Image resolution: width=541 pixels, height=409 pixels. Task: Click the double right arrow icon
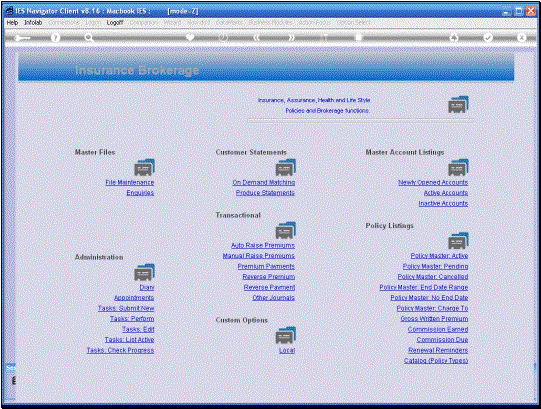coord(292,38)
